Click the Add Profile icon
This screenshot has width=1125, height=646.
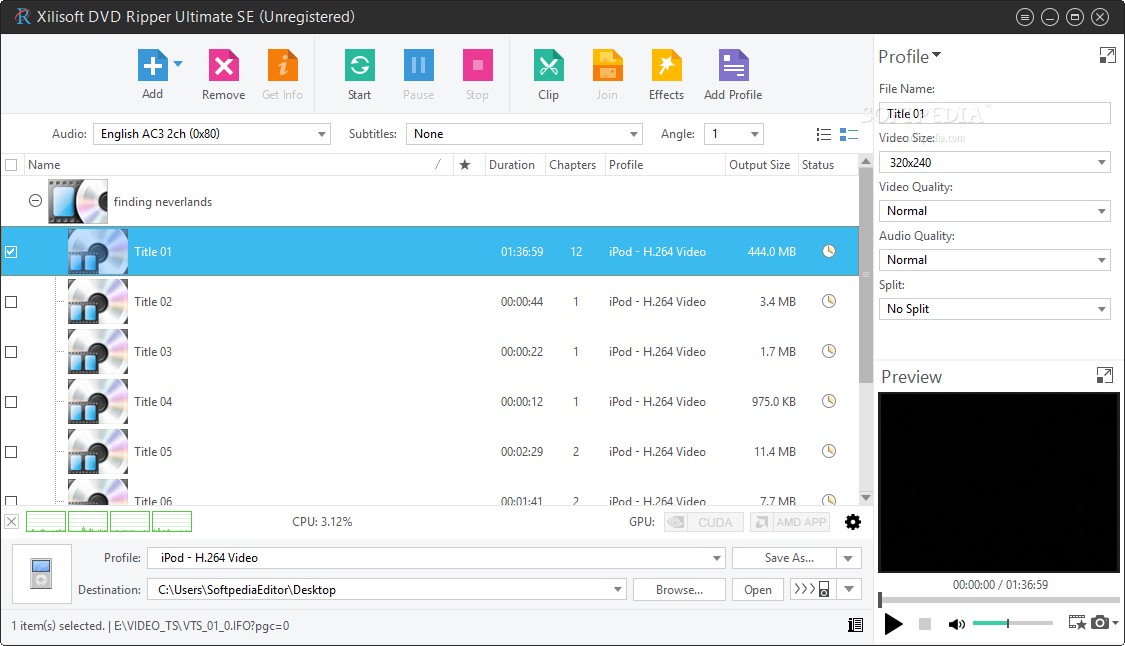coord(733,67)
